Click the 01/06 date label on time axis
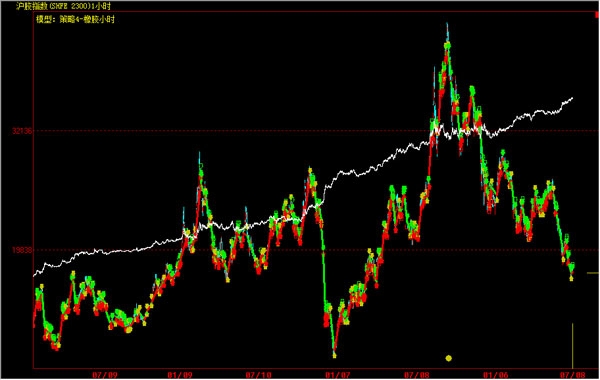The width and height of the screenshot is (600, 380). pyautogui.click(x=496, y=375)
